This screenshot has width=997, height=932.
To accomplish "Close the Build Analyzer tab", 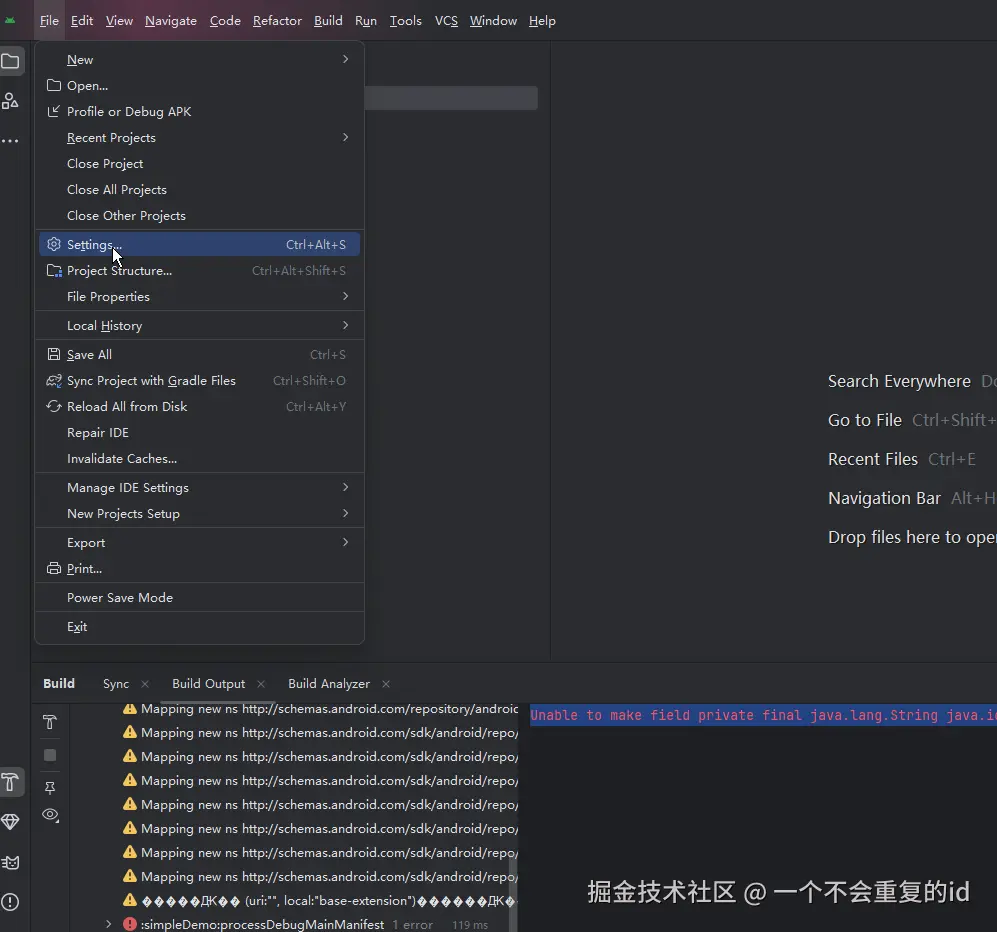I will 386,684.
